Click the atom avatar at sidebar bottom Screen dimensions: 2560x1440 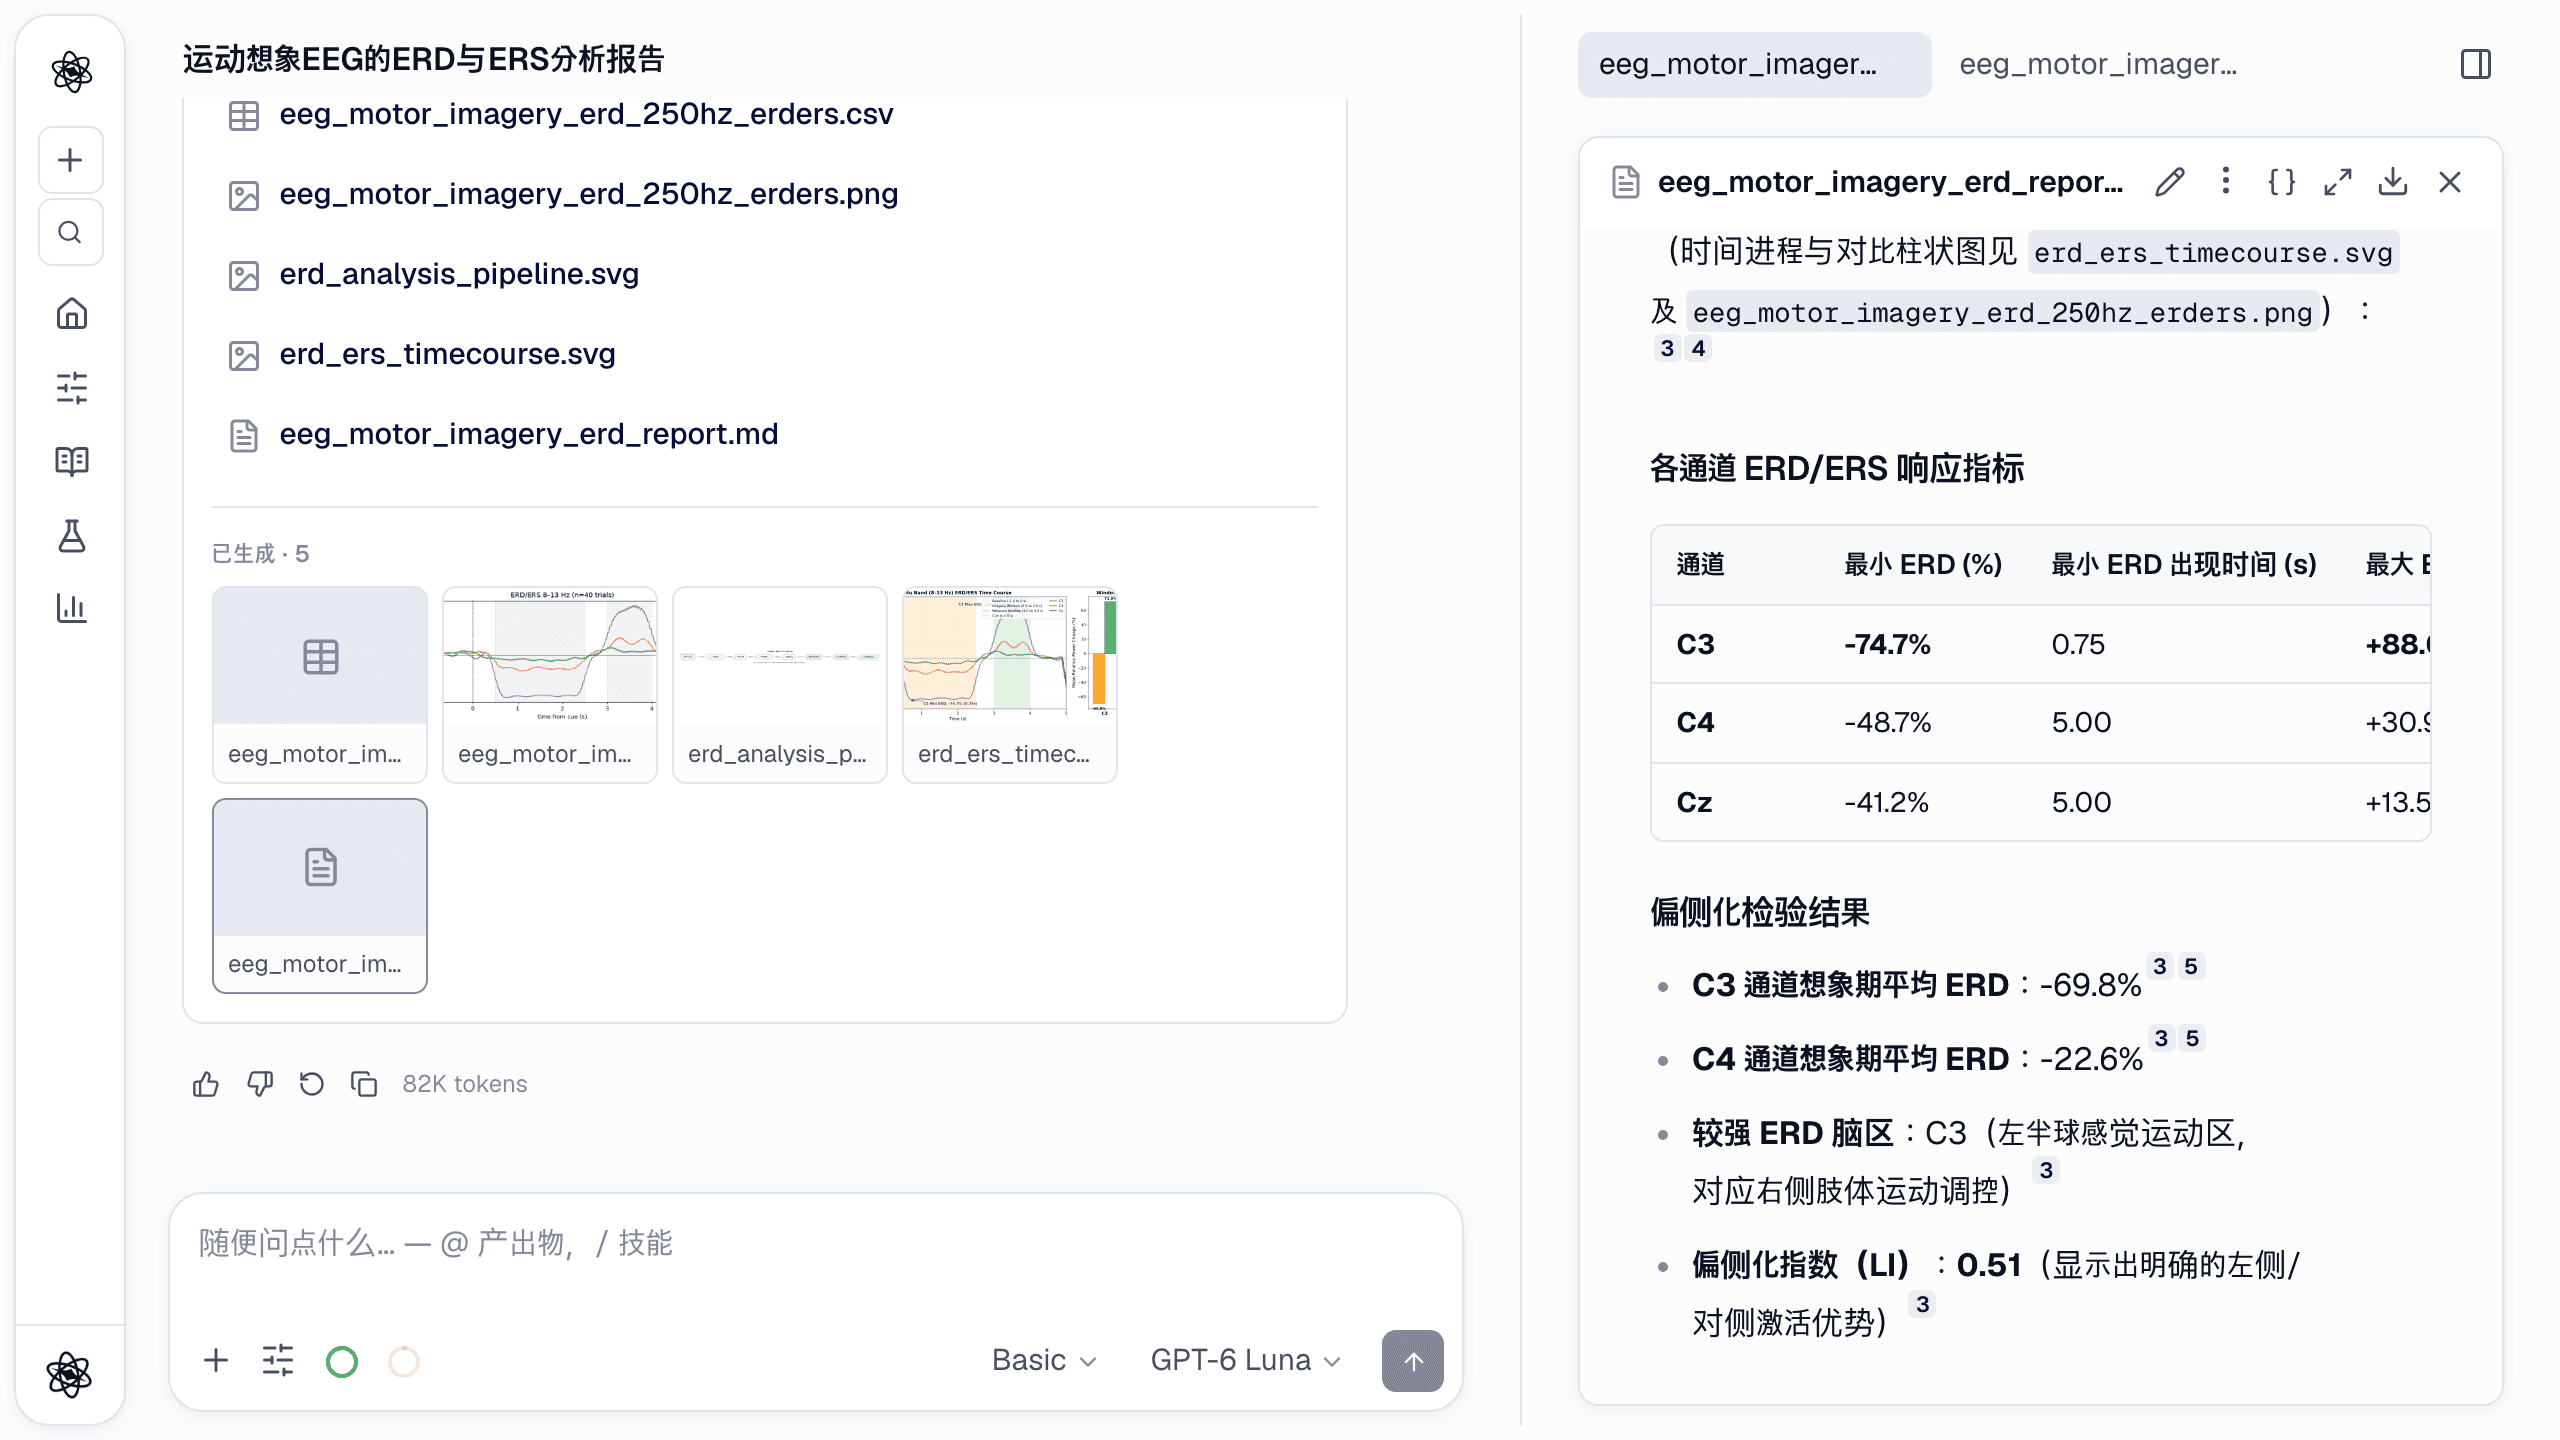(69, 1375)
